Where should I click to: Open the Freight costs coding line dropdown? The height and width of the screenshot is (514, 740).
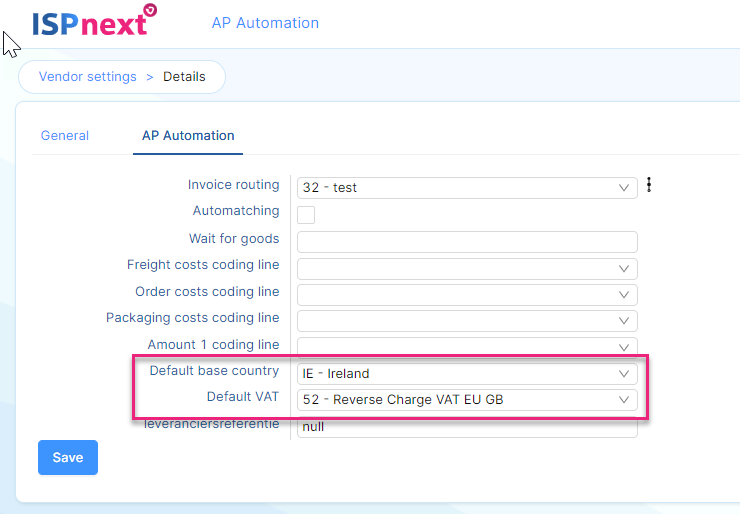click(x=467, y=268)
